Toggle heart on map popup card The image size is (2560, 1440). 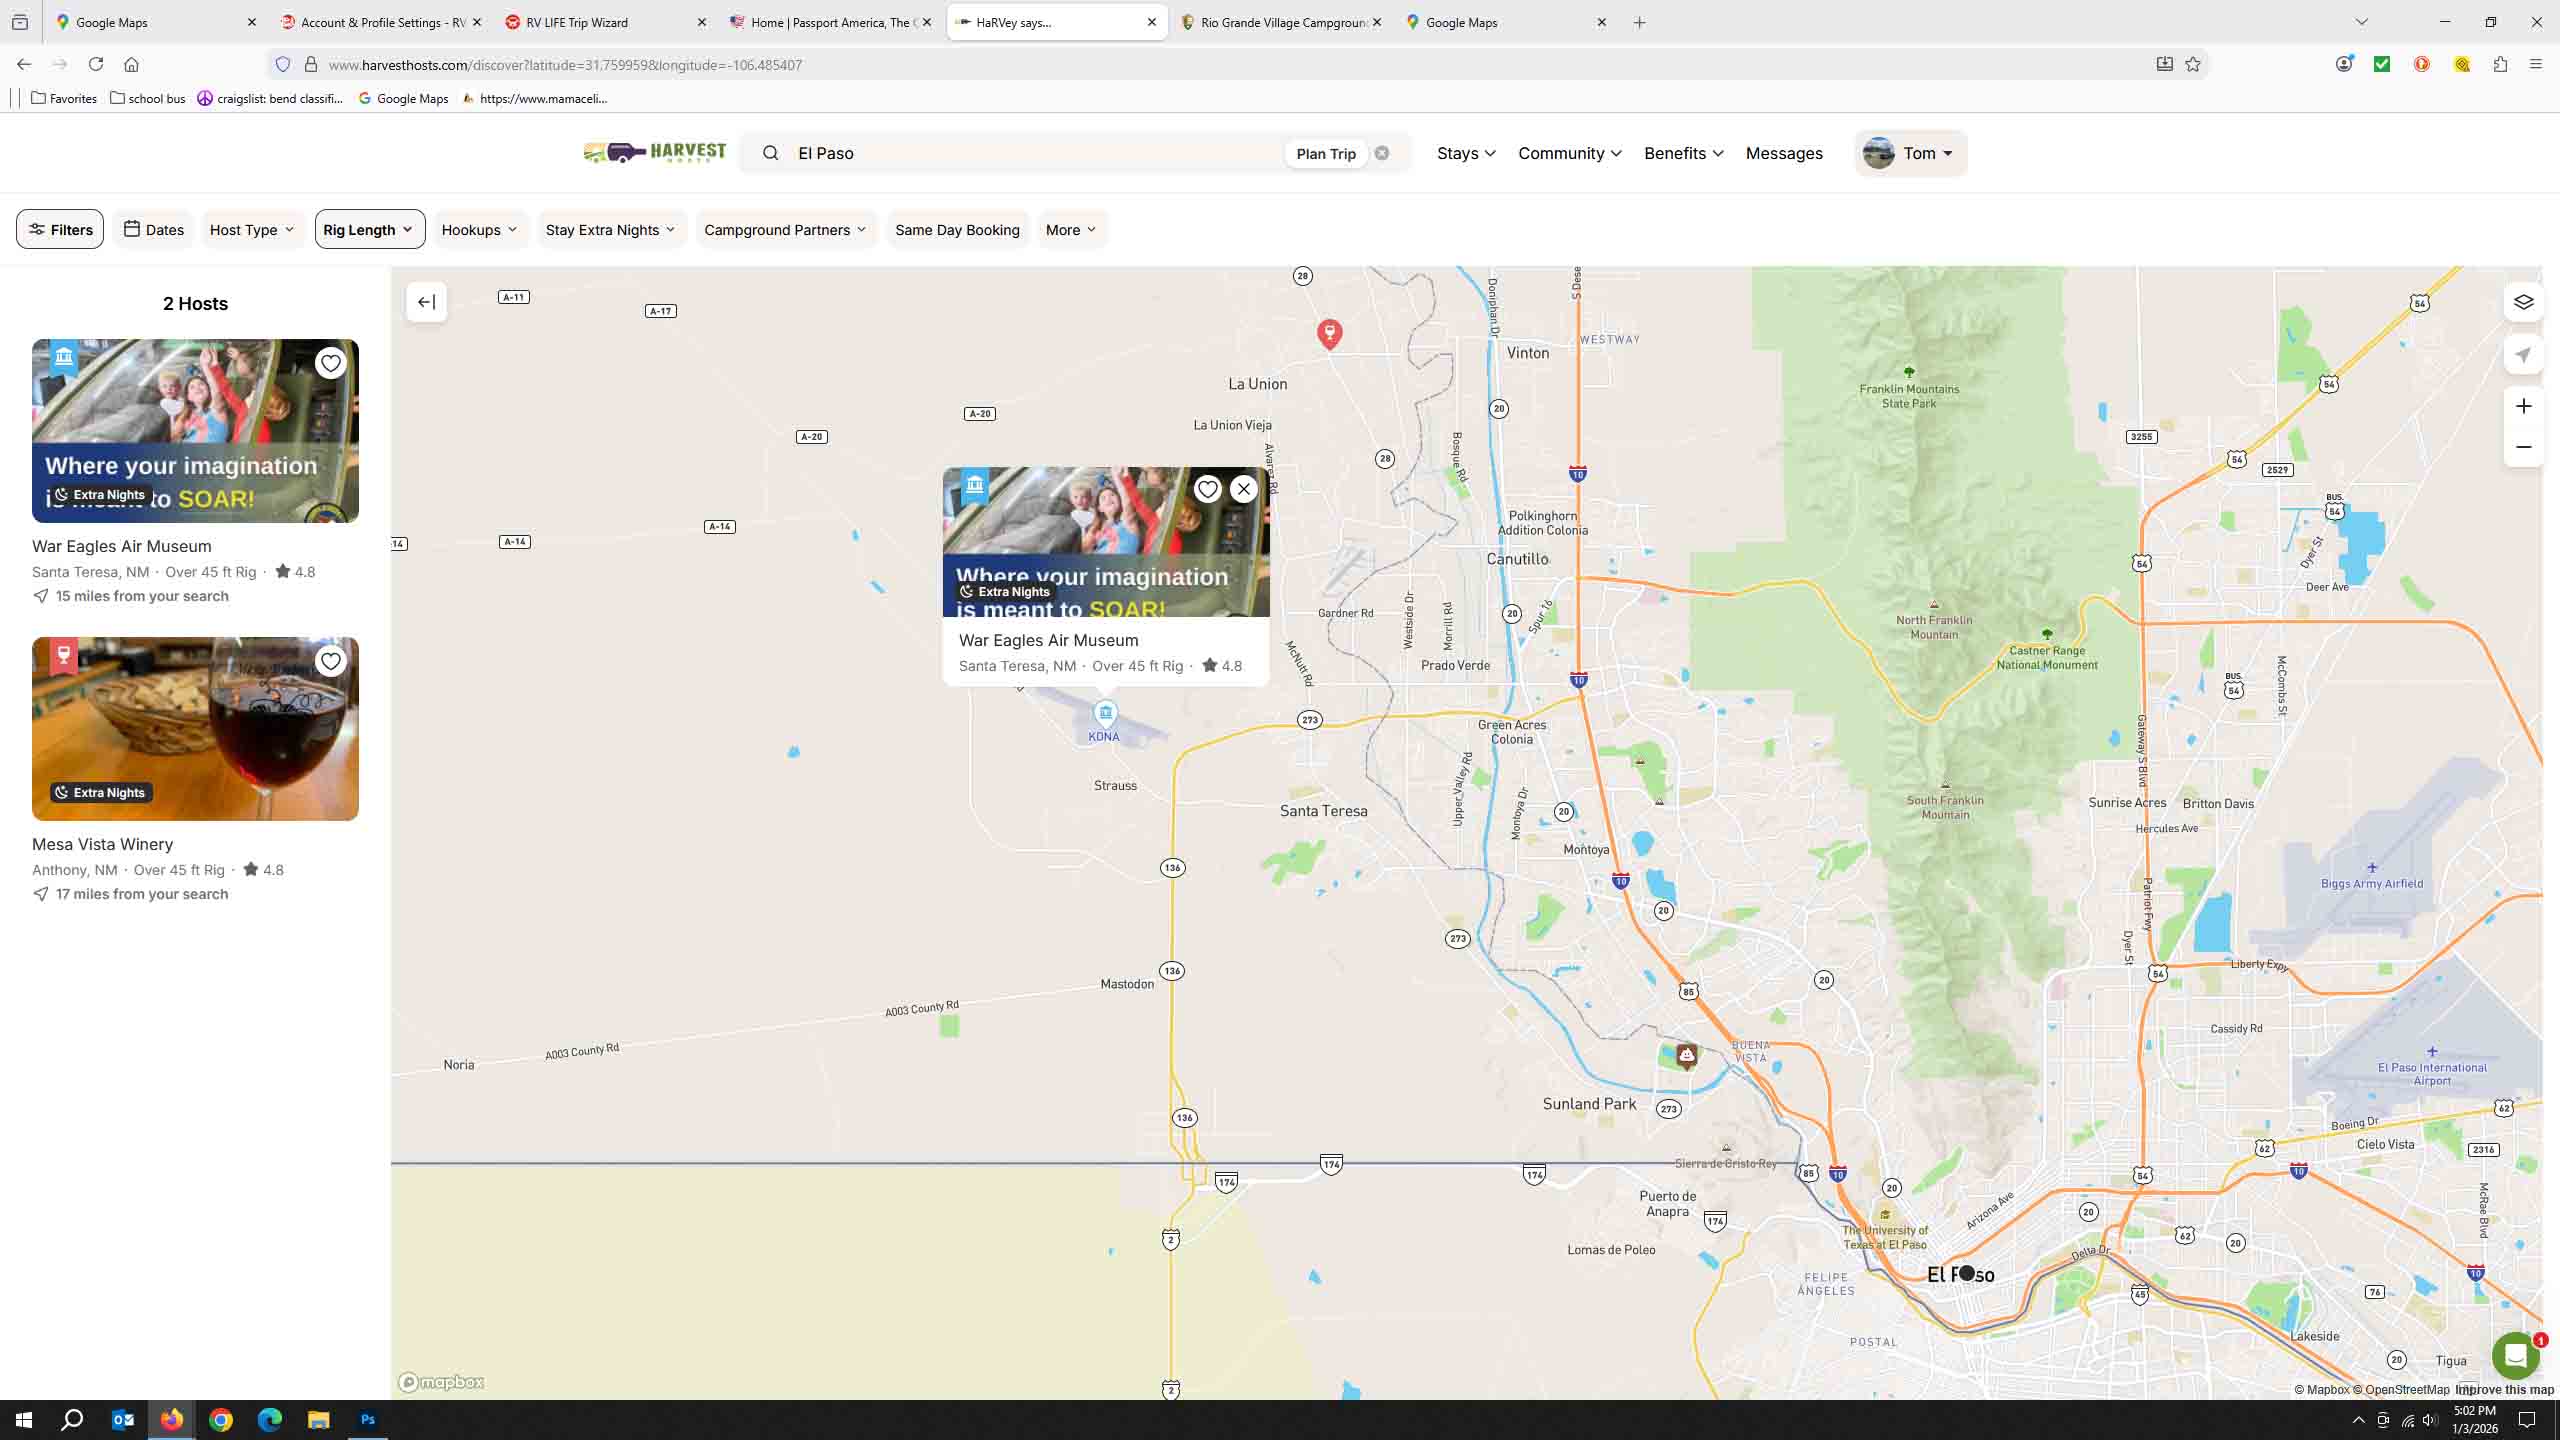coord(1207,489)
